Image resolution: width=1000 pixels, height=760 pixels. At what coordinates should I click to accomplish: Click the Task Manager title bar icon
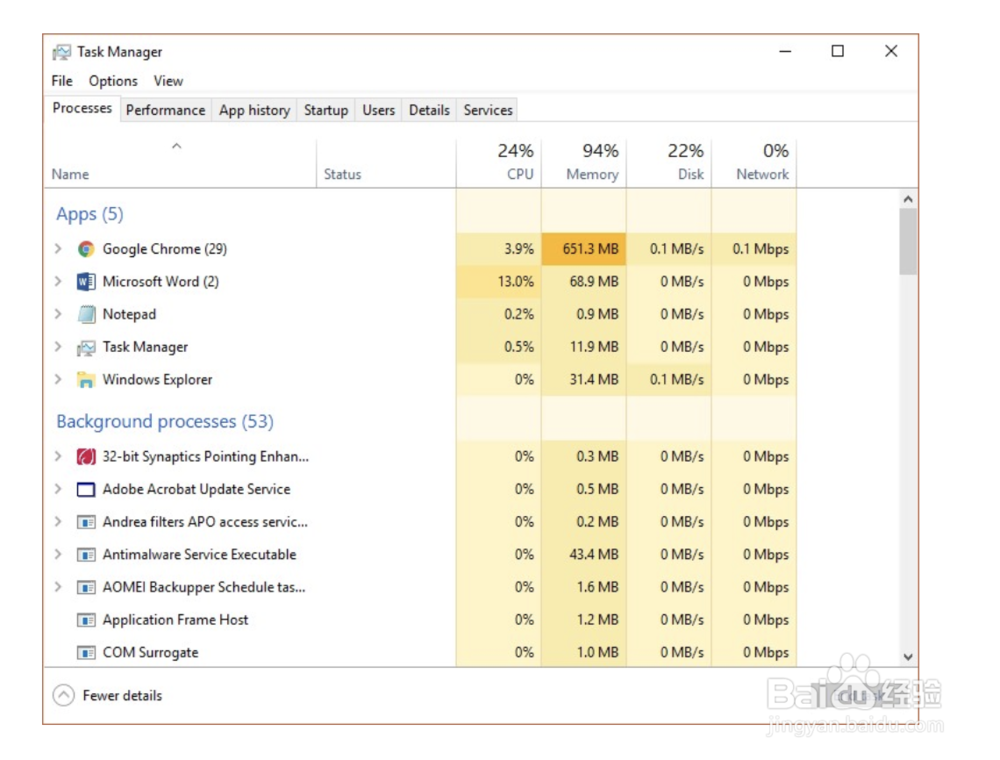click(62, 52)
